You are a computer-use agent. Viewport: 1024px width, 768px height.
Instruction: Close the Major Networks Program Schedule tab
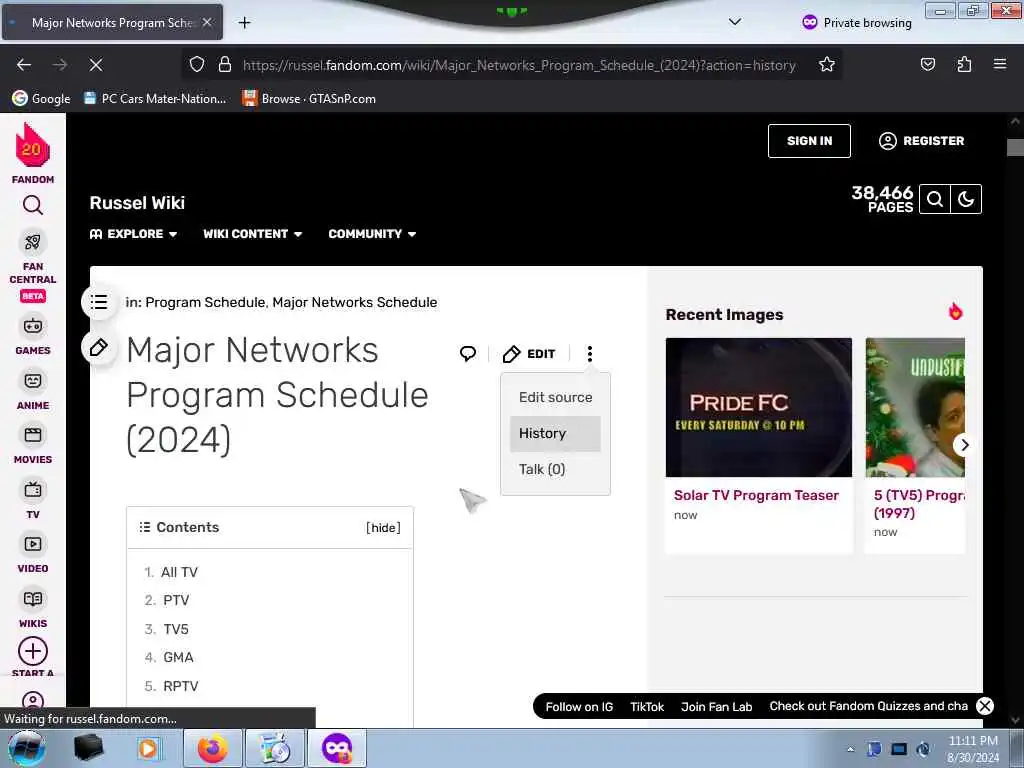[207, 23]
